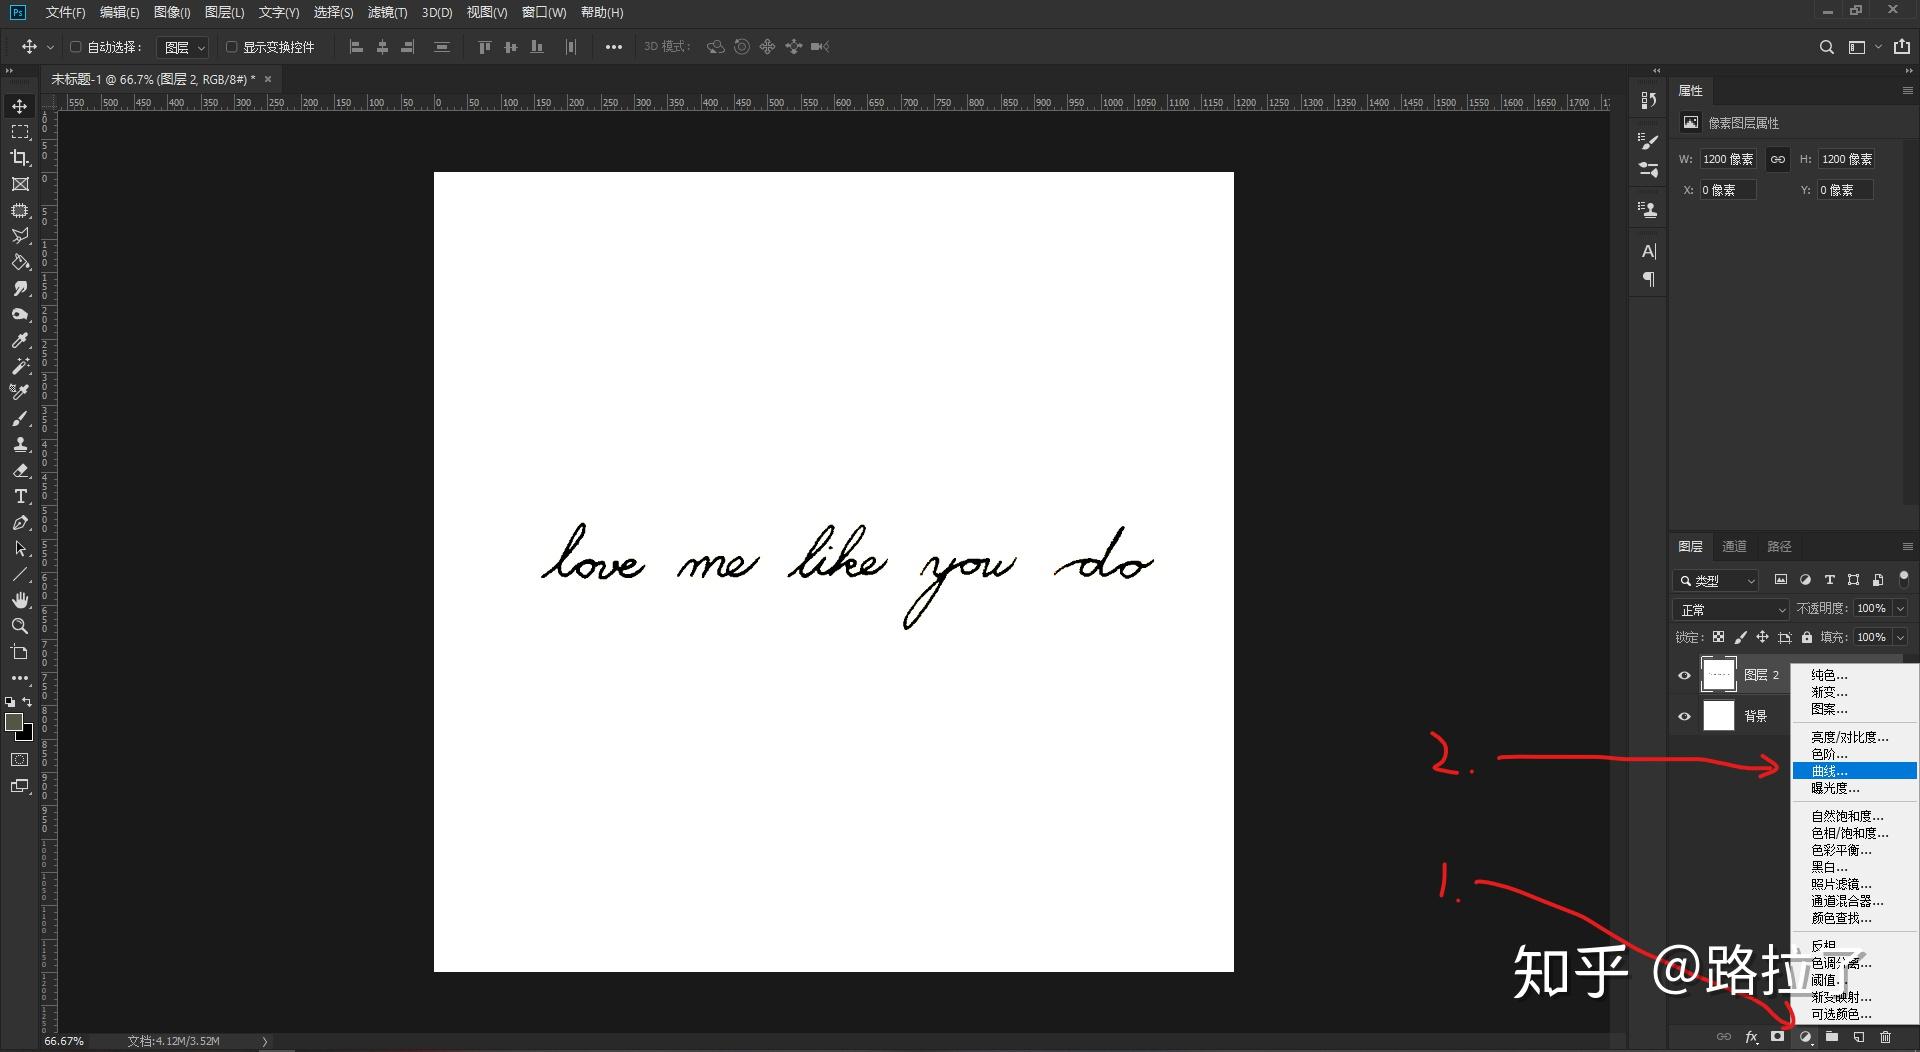Switch to the 通道 tab
The image size is (1920, 1052).
[x=1734, y=546]
